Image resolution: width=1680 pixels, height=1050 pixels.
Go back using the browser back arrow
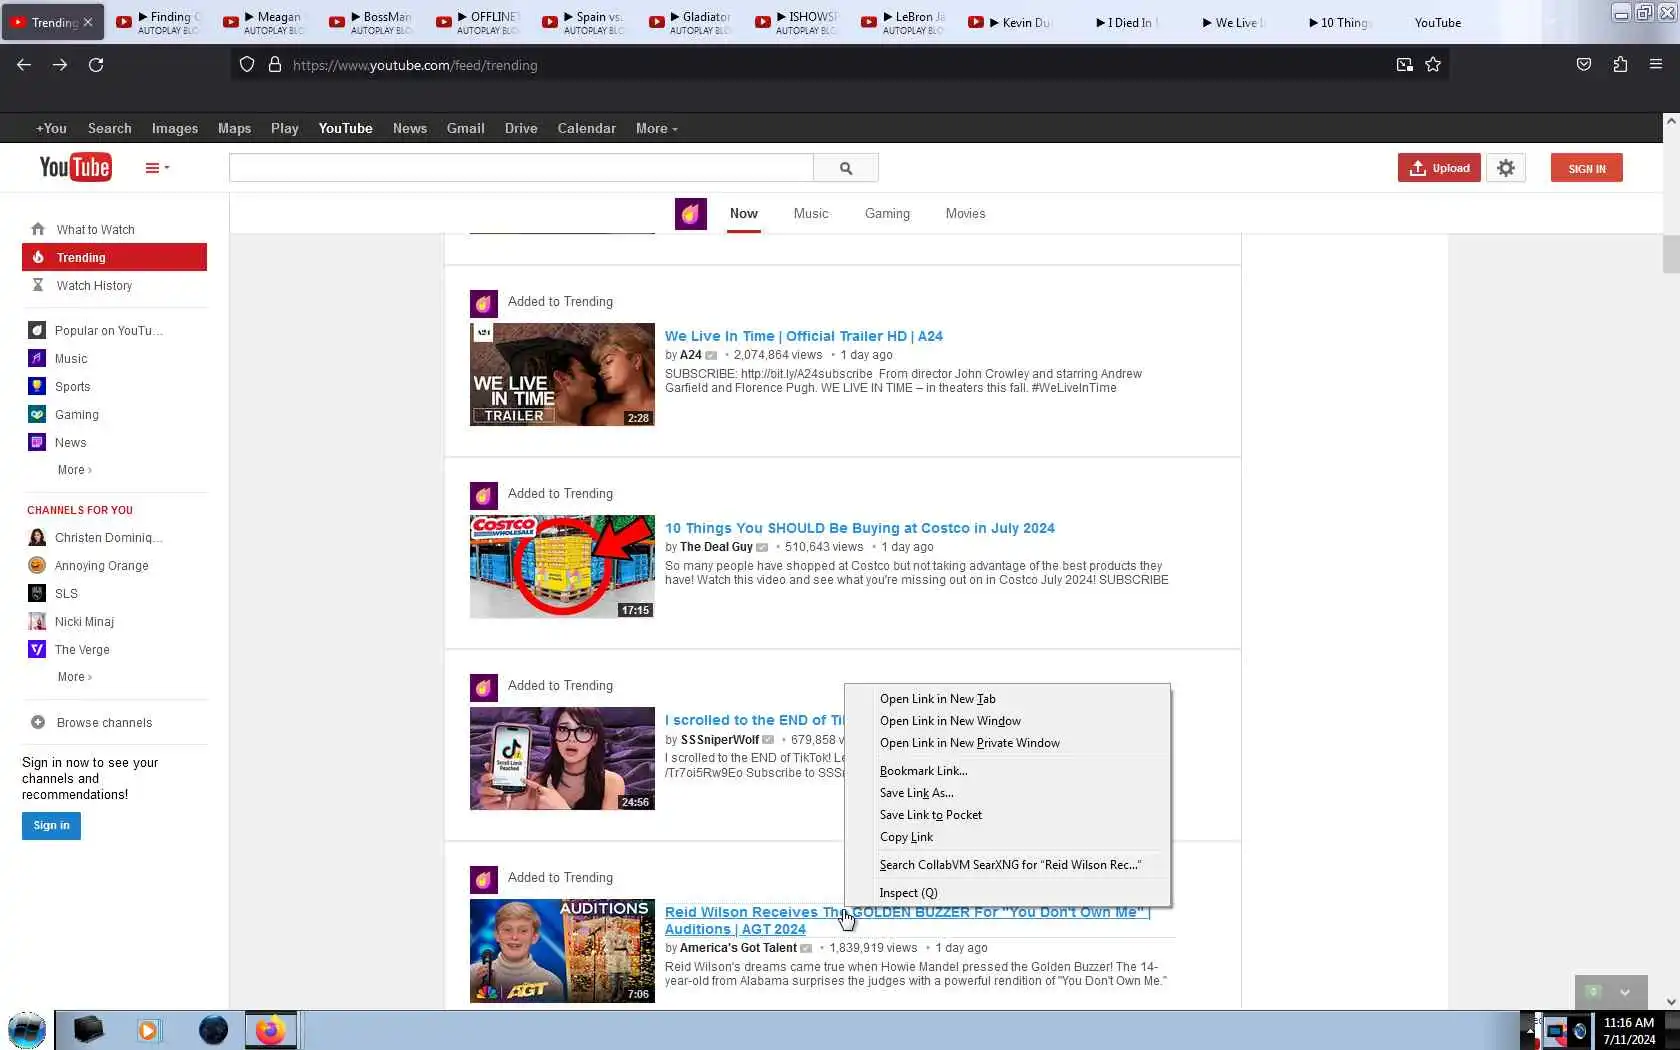pos(24,65)
